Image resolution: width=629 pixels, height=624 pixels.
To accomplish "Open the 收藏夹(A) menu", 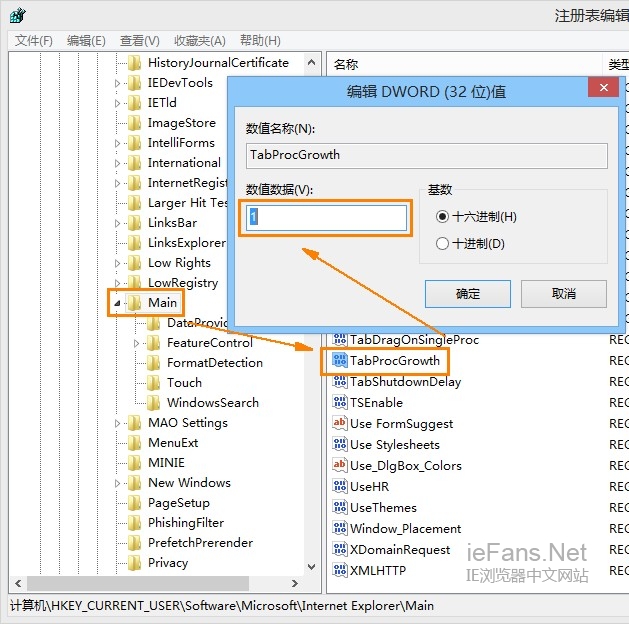I will tap(200, 41).
